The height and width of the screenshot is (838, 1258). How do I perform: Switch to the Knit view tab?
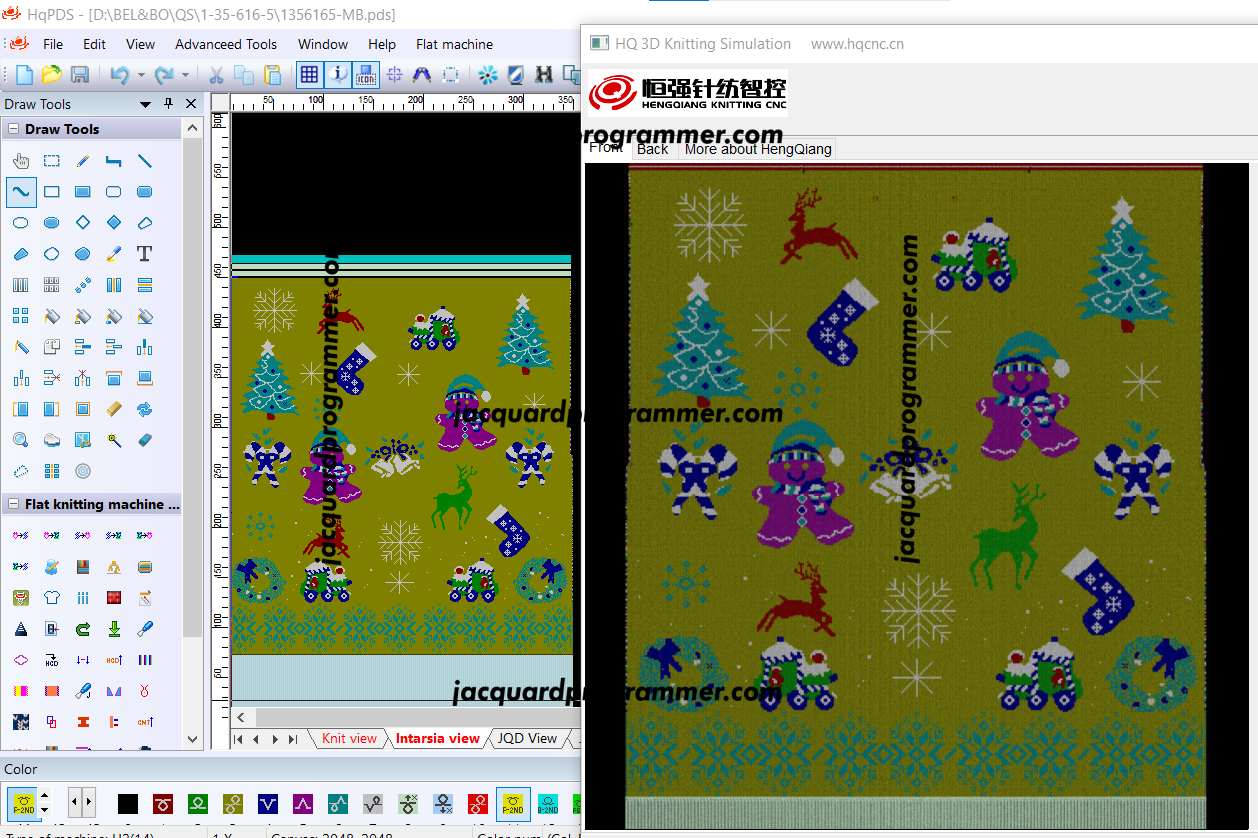(349, 738)
